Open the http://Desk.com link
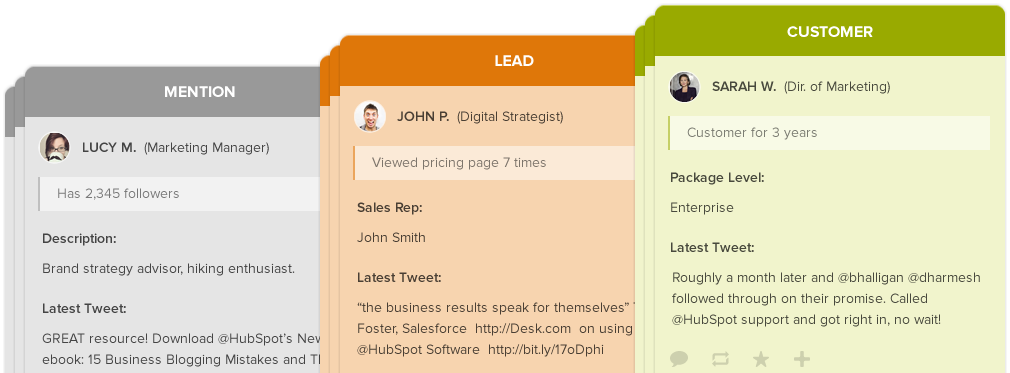 click(523, 329)
